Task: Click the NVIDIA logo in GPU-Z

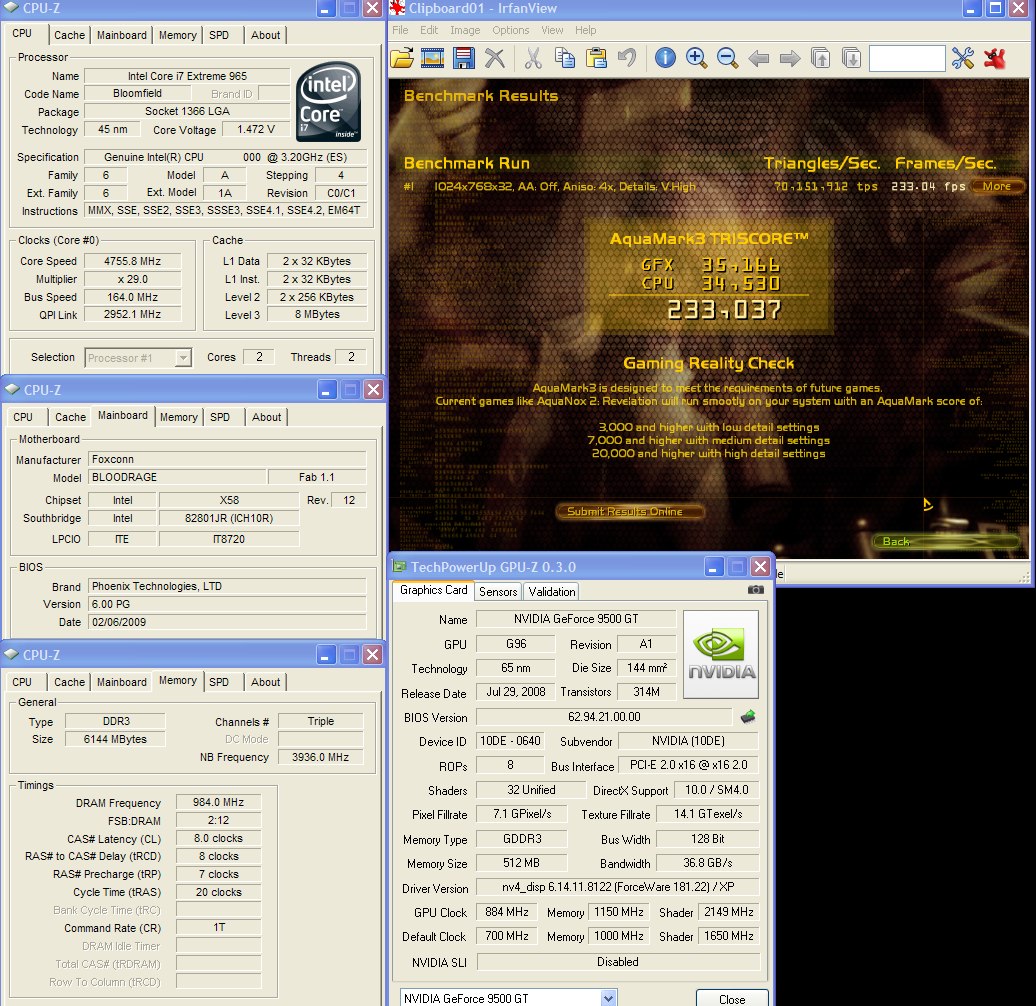Action: 721,655
